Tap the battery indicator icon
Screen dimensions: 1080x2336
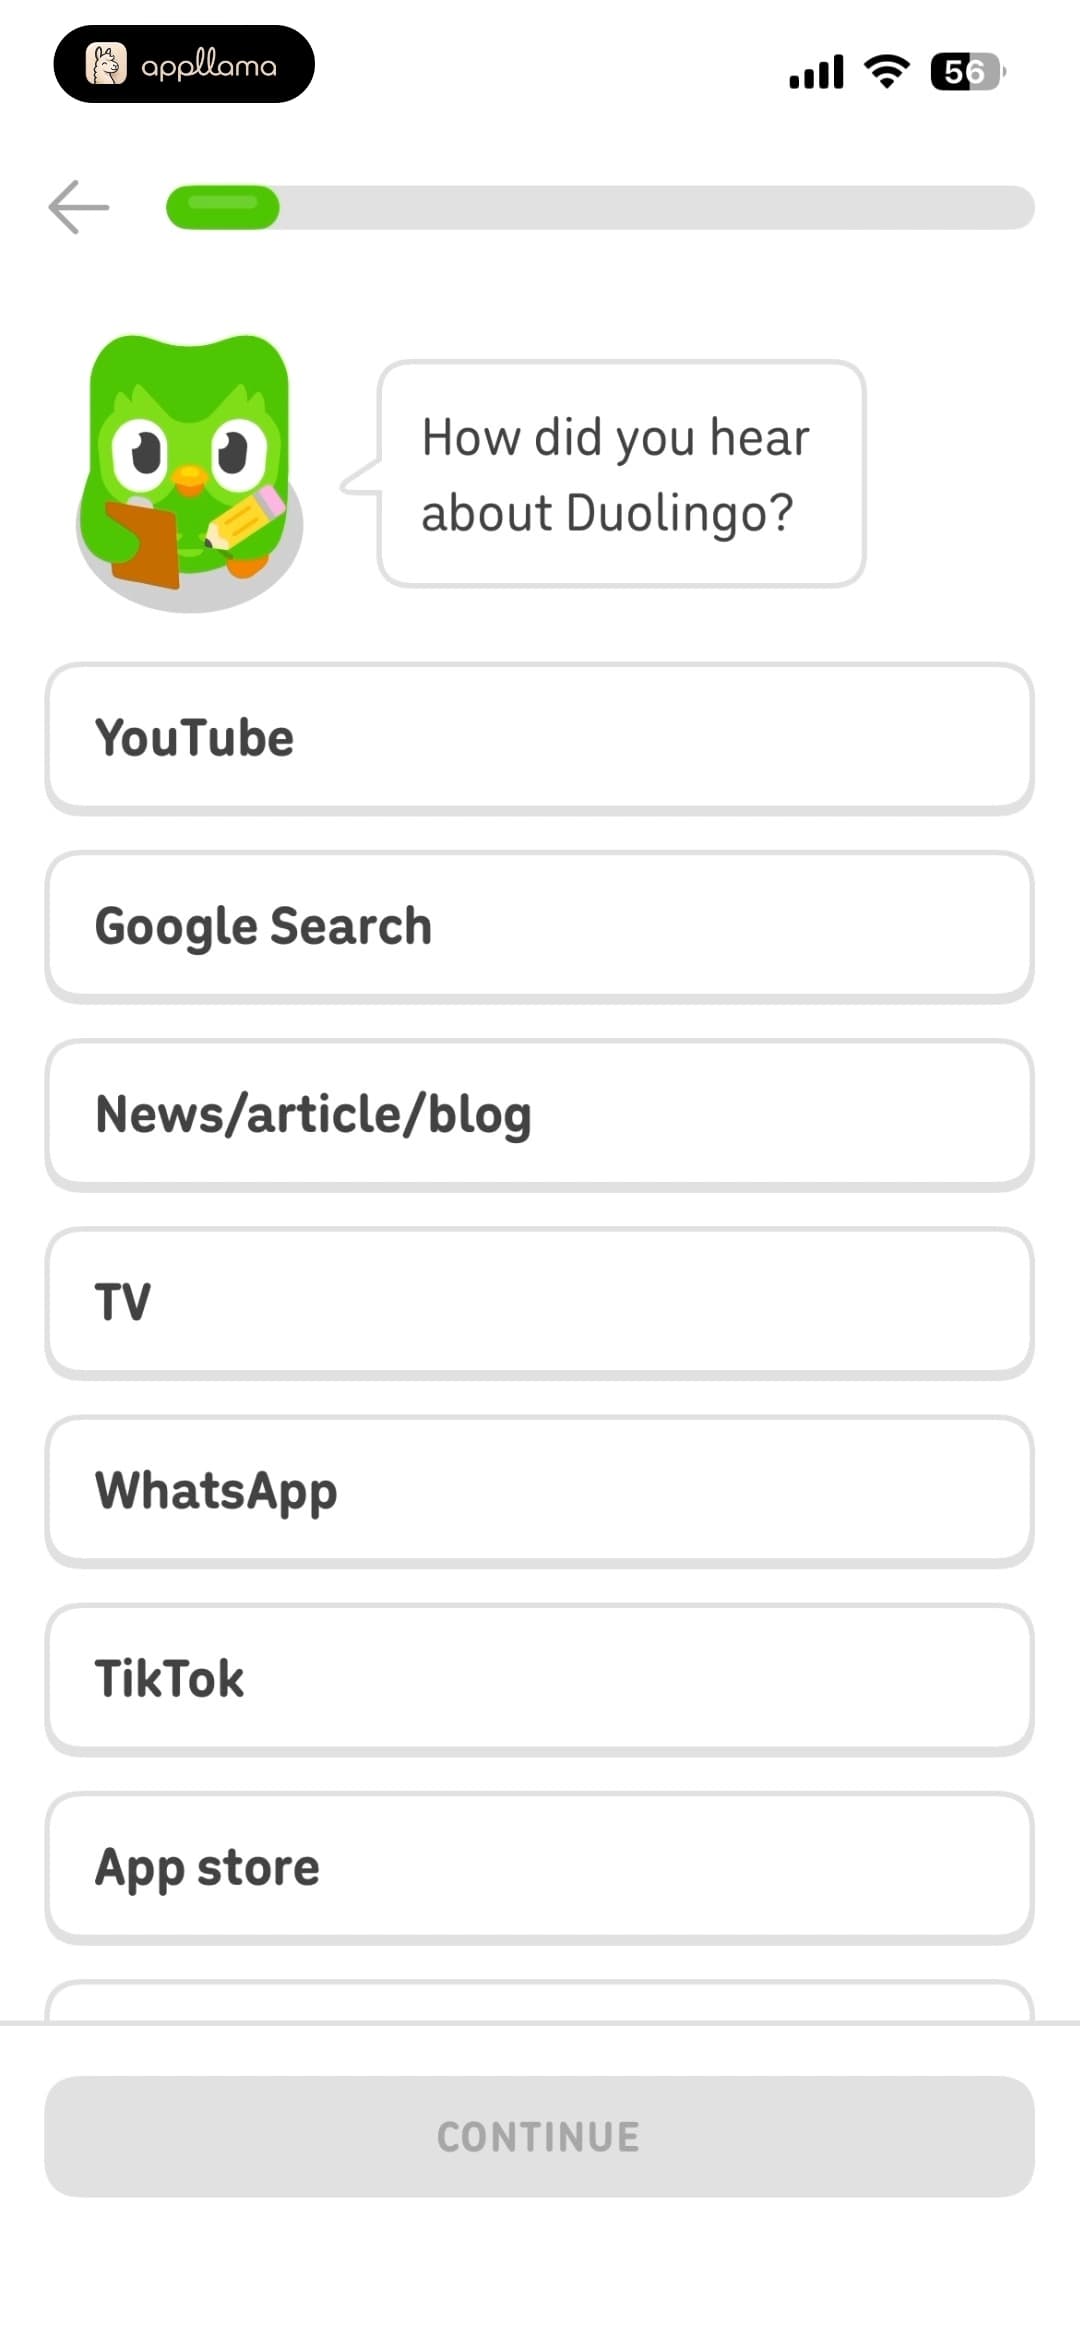(x=968, y=71)
